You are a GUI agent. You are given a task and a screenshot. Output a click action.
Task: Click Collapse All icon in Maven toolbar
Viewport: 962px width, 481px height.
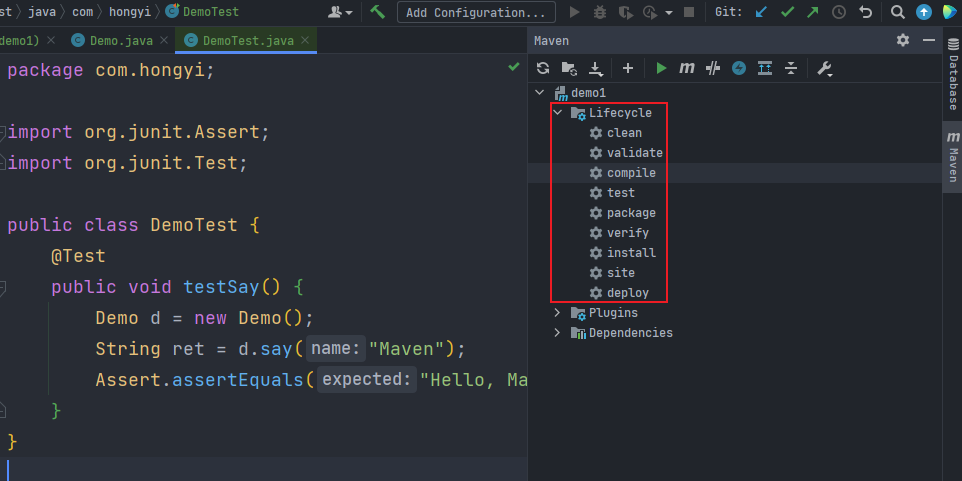tap(791, 68)
